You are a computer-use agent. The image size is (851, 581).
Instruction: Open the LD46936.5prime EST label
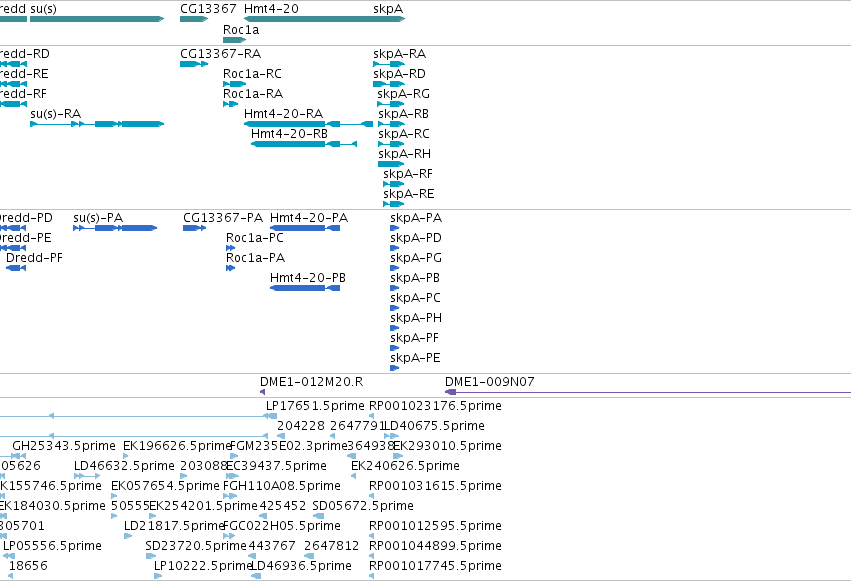pyautogui.click(x=301, y=566)
